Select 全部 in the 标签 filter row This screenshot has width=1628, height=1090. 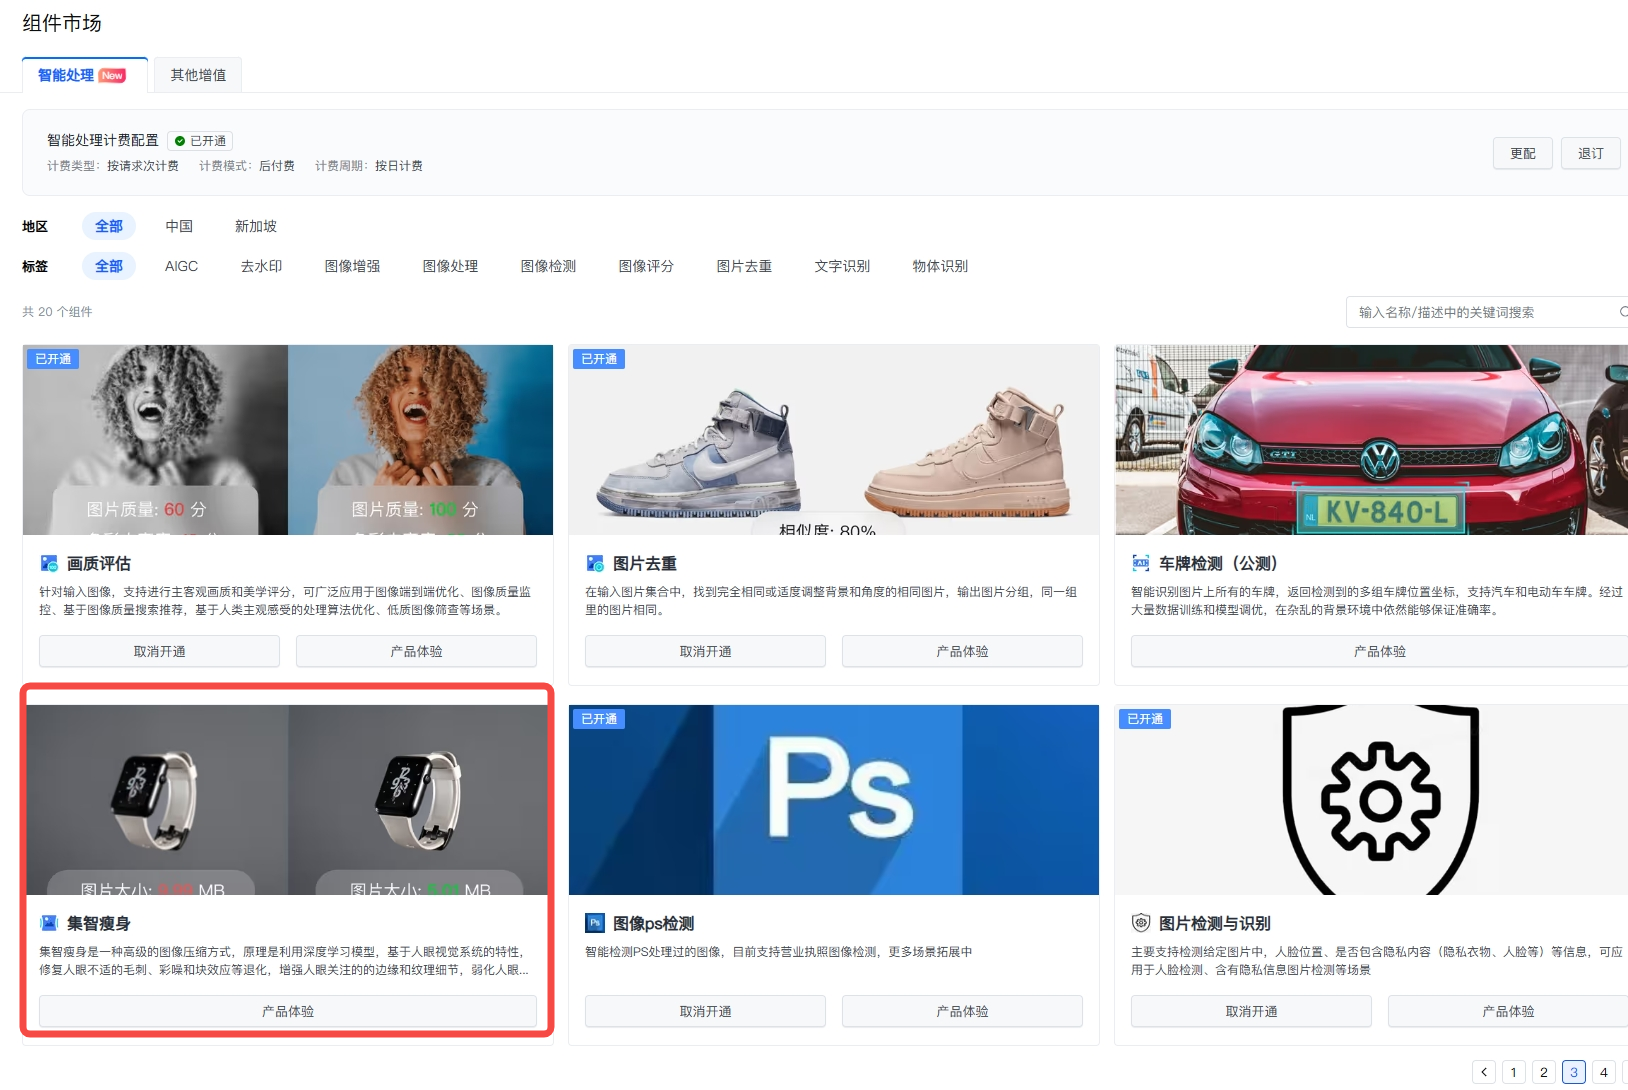(109, 266)
